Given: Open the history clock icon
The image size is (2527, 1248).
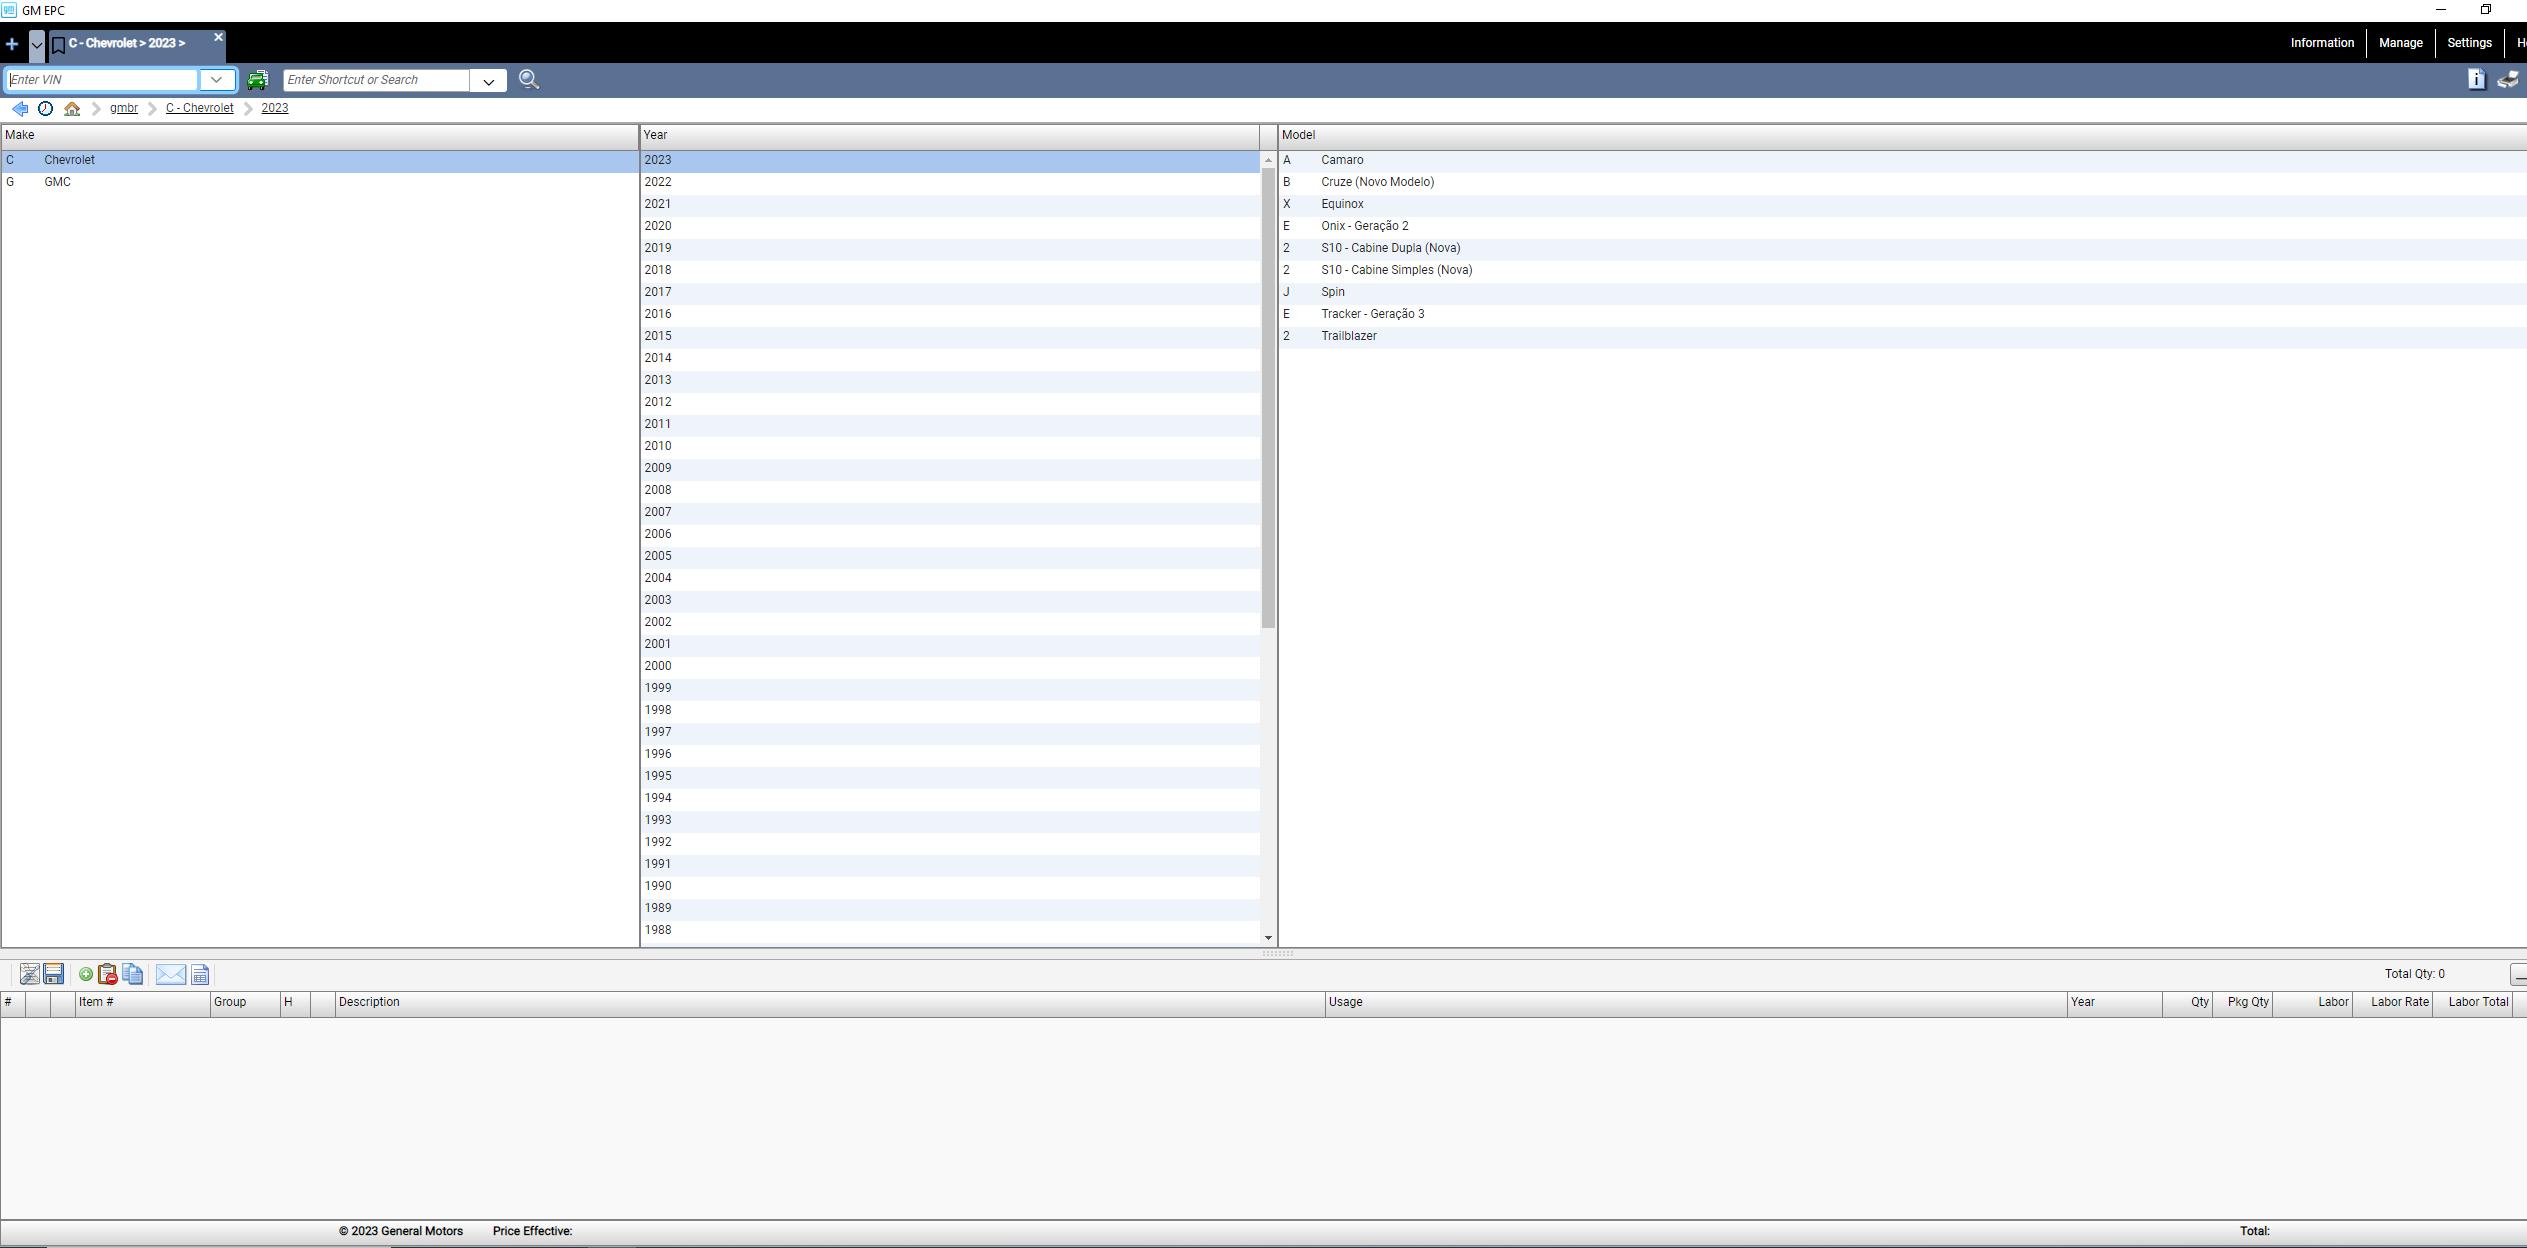Looking at the screenshot, I should (x=45, y=108).
